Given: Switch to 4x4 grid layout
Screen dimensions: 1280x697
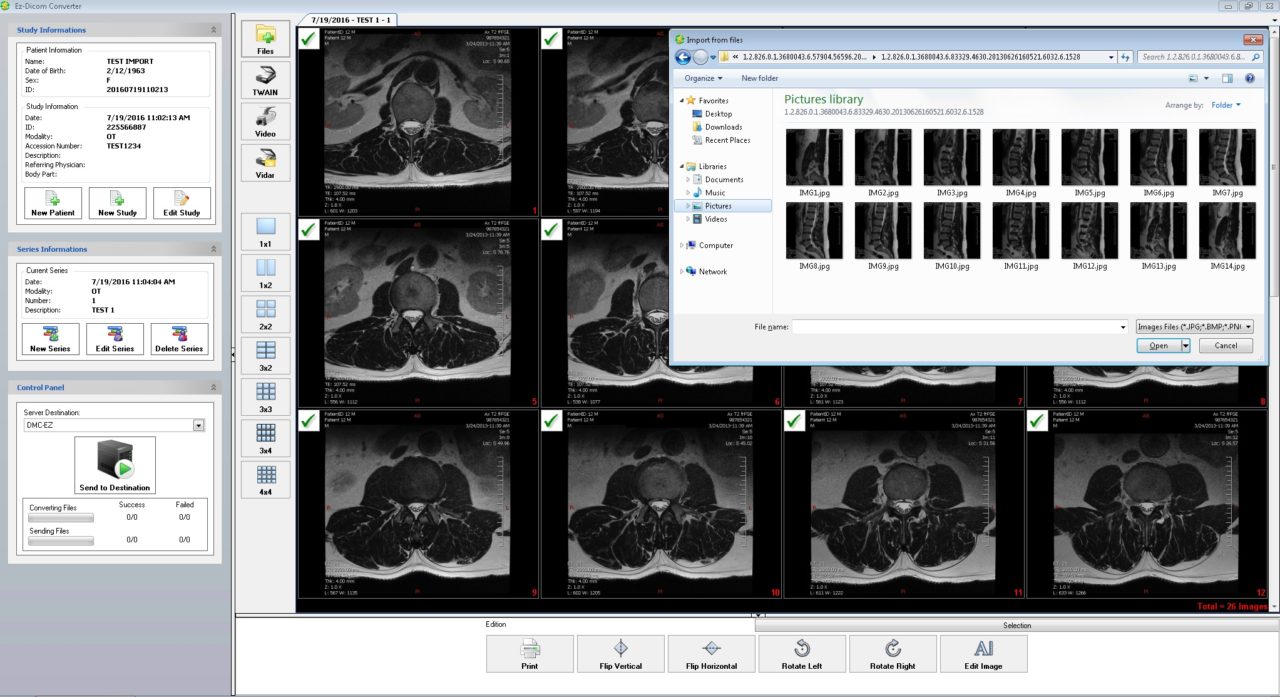Looking at the screenshot, I should pyautogui.click(x=265, y=479).
